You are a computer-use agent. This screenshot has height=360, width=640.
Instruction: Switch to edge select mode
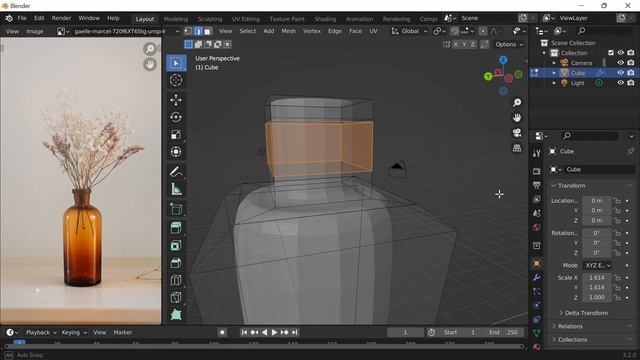click(x=198, y=31)
